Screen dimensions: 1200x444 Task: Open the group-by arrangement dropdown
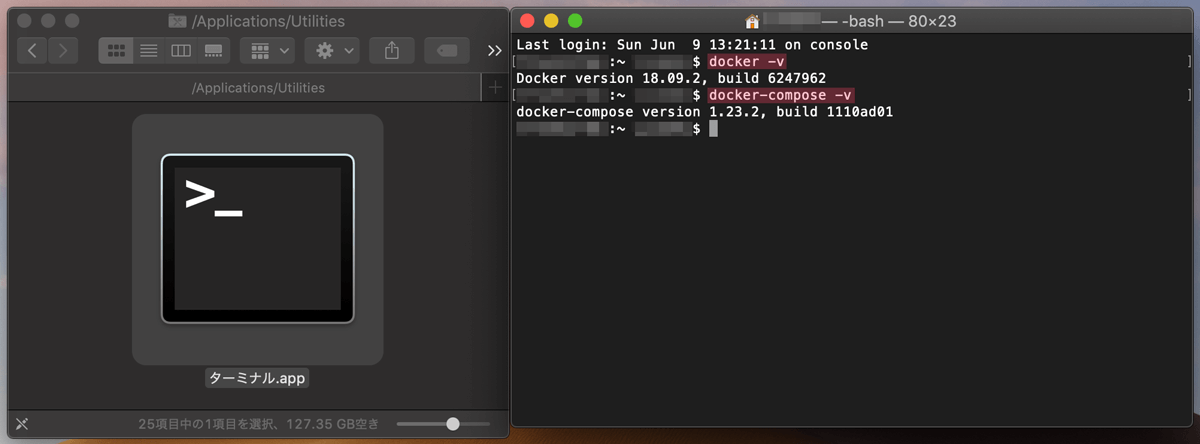pos(267,50)
